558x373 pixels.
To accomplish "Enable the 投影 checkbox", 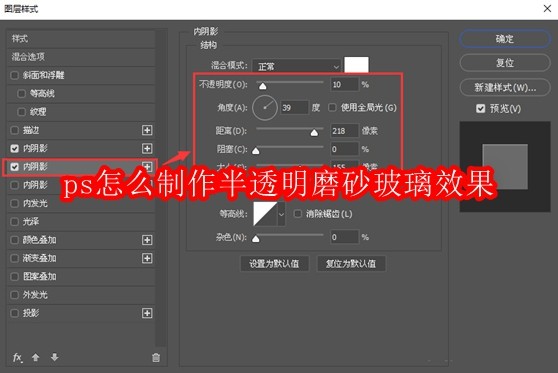I will (x=15, y=313).
